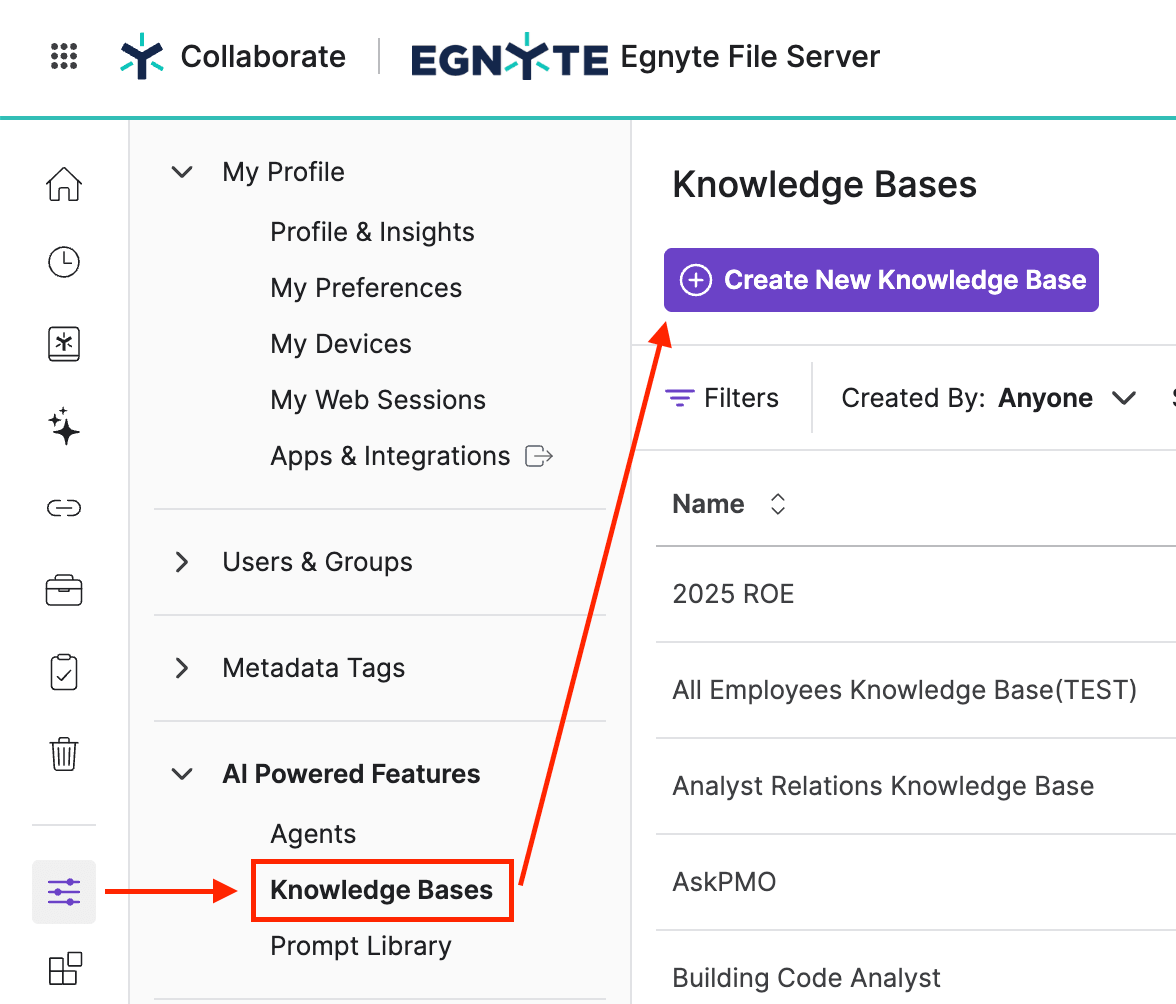This screenshot has width=1176, height=1004.
Task: Select the bookmarks book icon in sidebar
Action: click(x=64, y=344)
